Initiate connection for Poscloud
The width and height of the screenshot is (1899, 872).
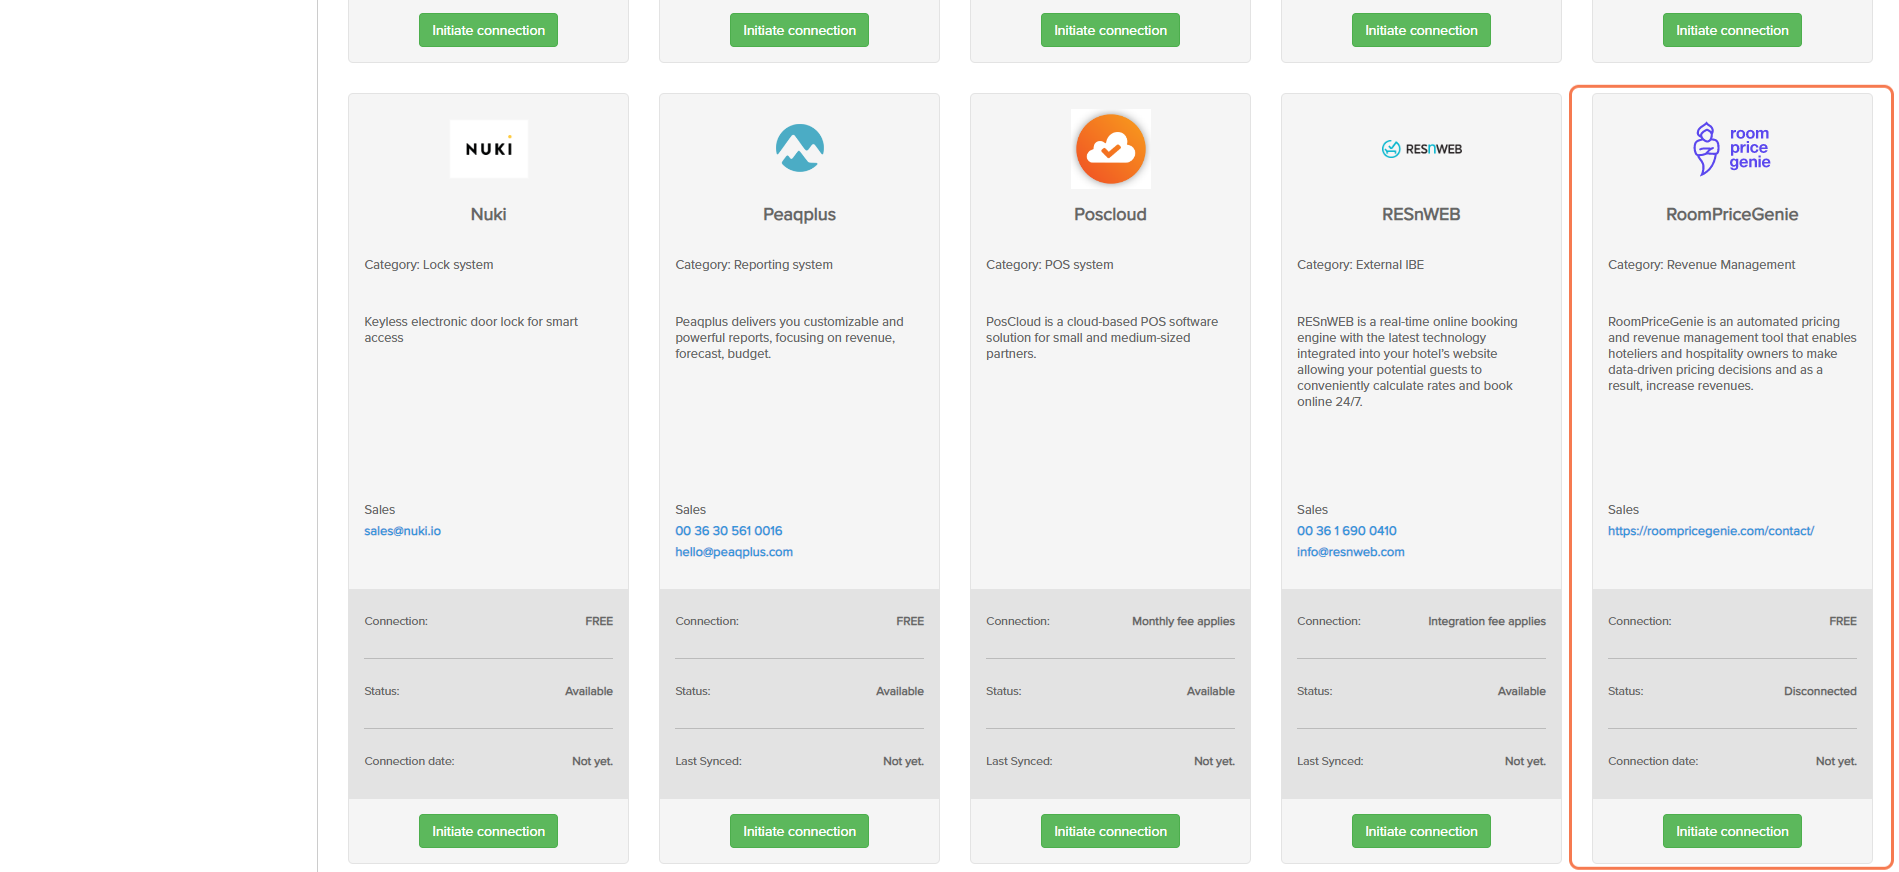[x=1110, y=831]
